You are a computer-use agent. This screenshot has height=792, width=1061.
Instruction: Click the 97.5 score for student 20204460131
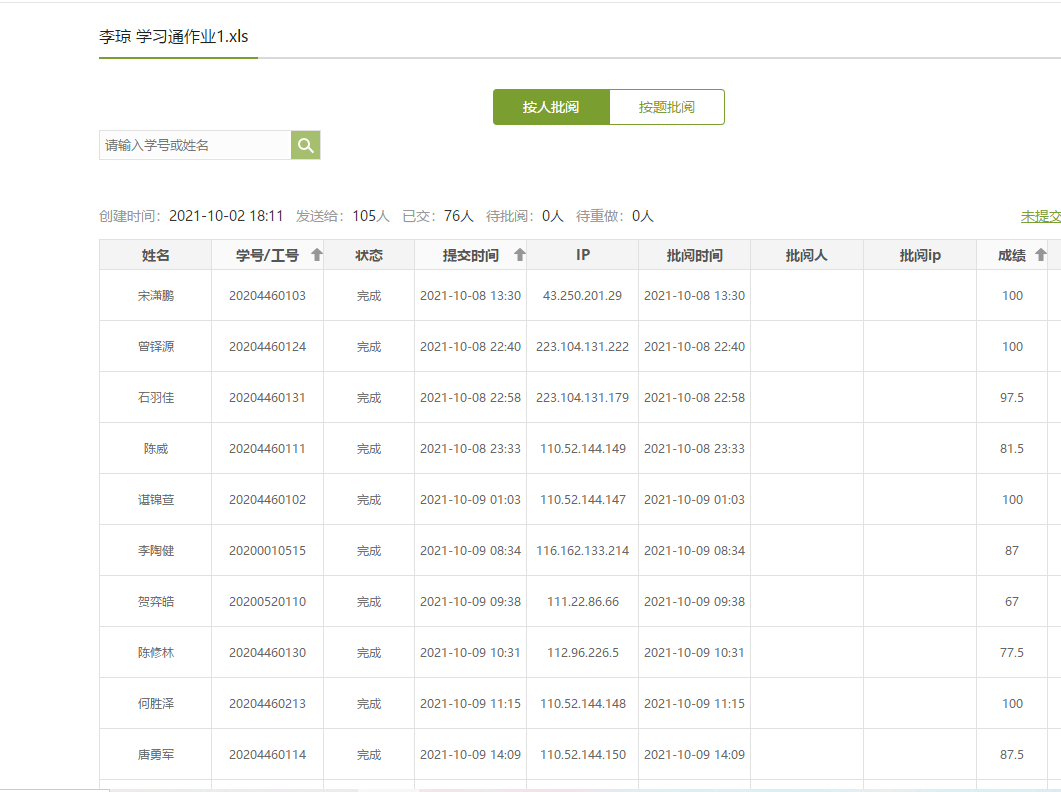(1012, 398)
